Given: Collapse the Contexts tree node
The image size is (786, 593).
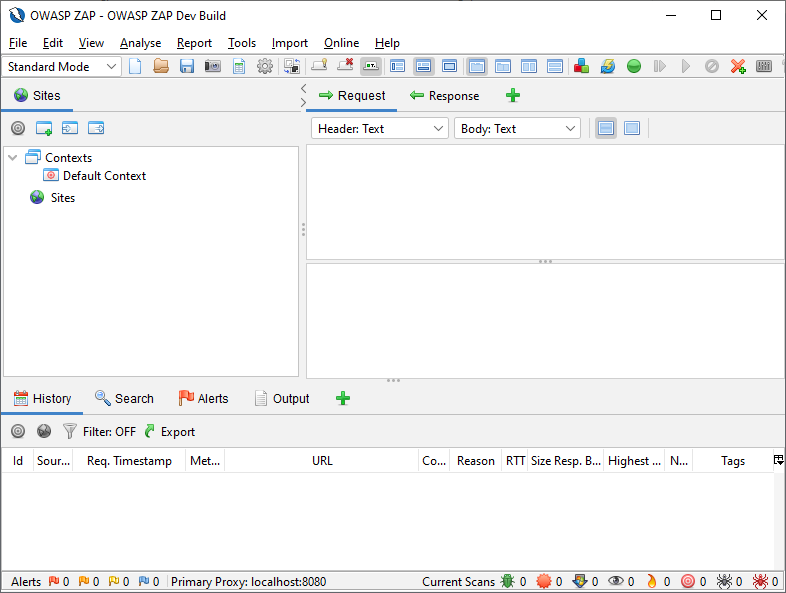Looking at the screenshot, I should [13, 157].
